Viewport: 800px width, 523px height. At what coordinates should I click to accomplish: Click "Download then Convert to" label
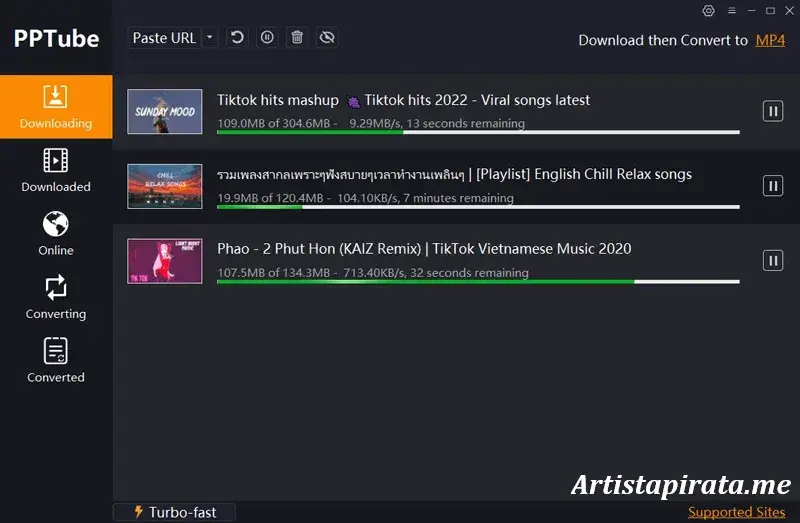point(663,40)
